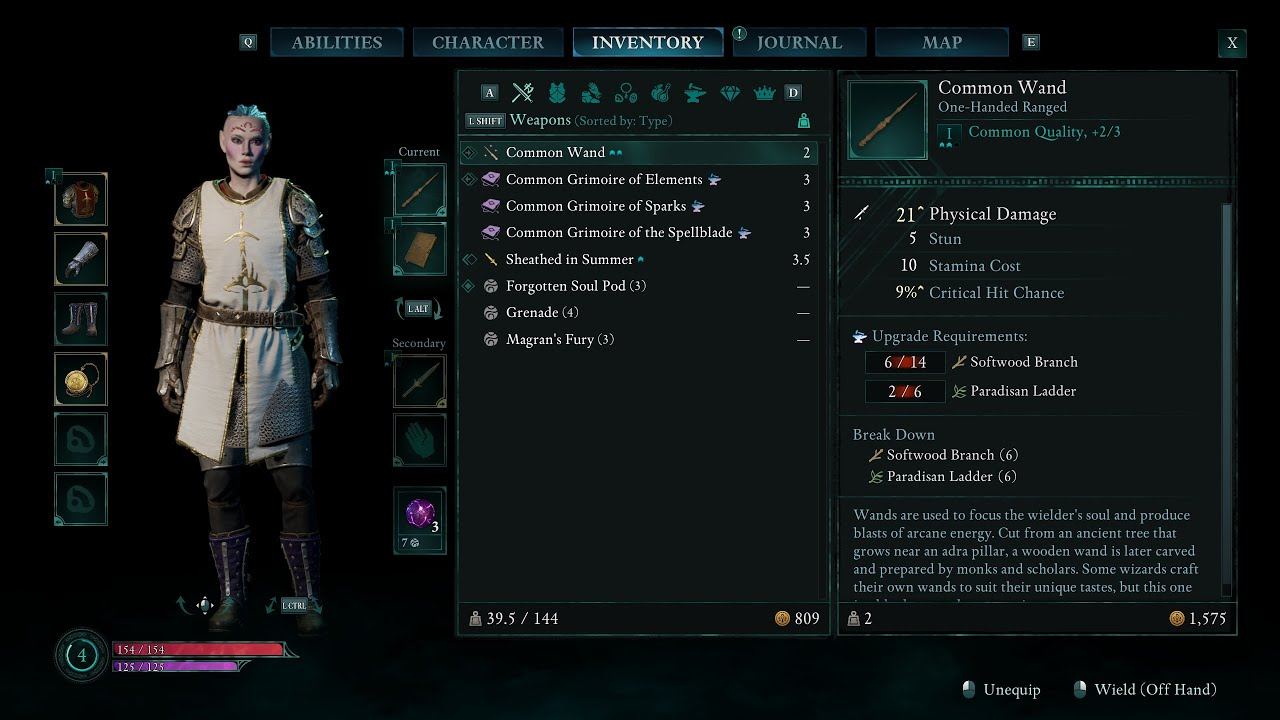1280x720 pixels.
Task: Open the Journal tab
Action: point(799,42)
